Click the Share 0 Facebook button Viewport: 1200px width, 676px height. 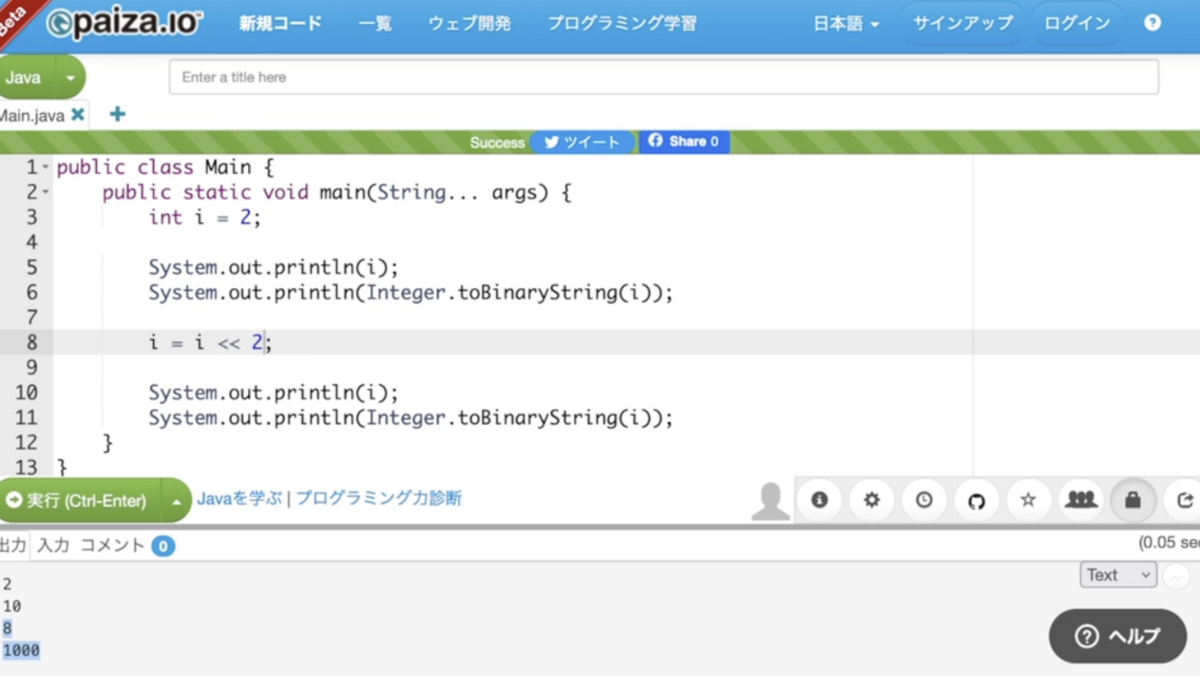684,142
